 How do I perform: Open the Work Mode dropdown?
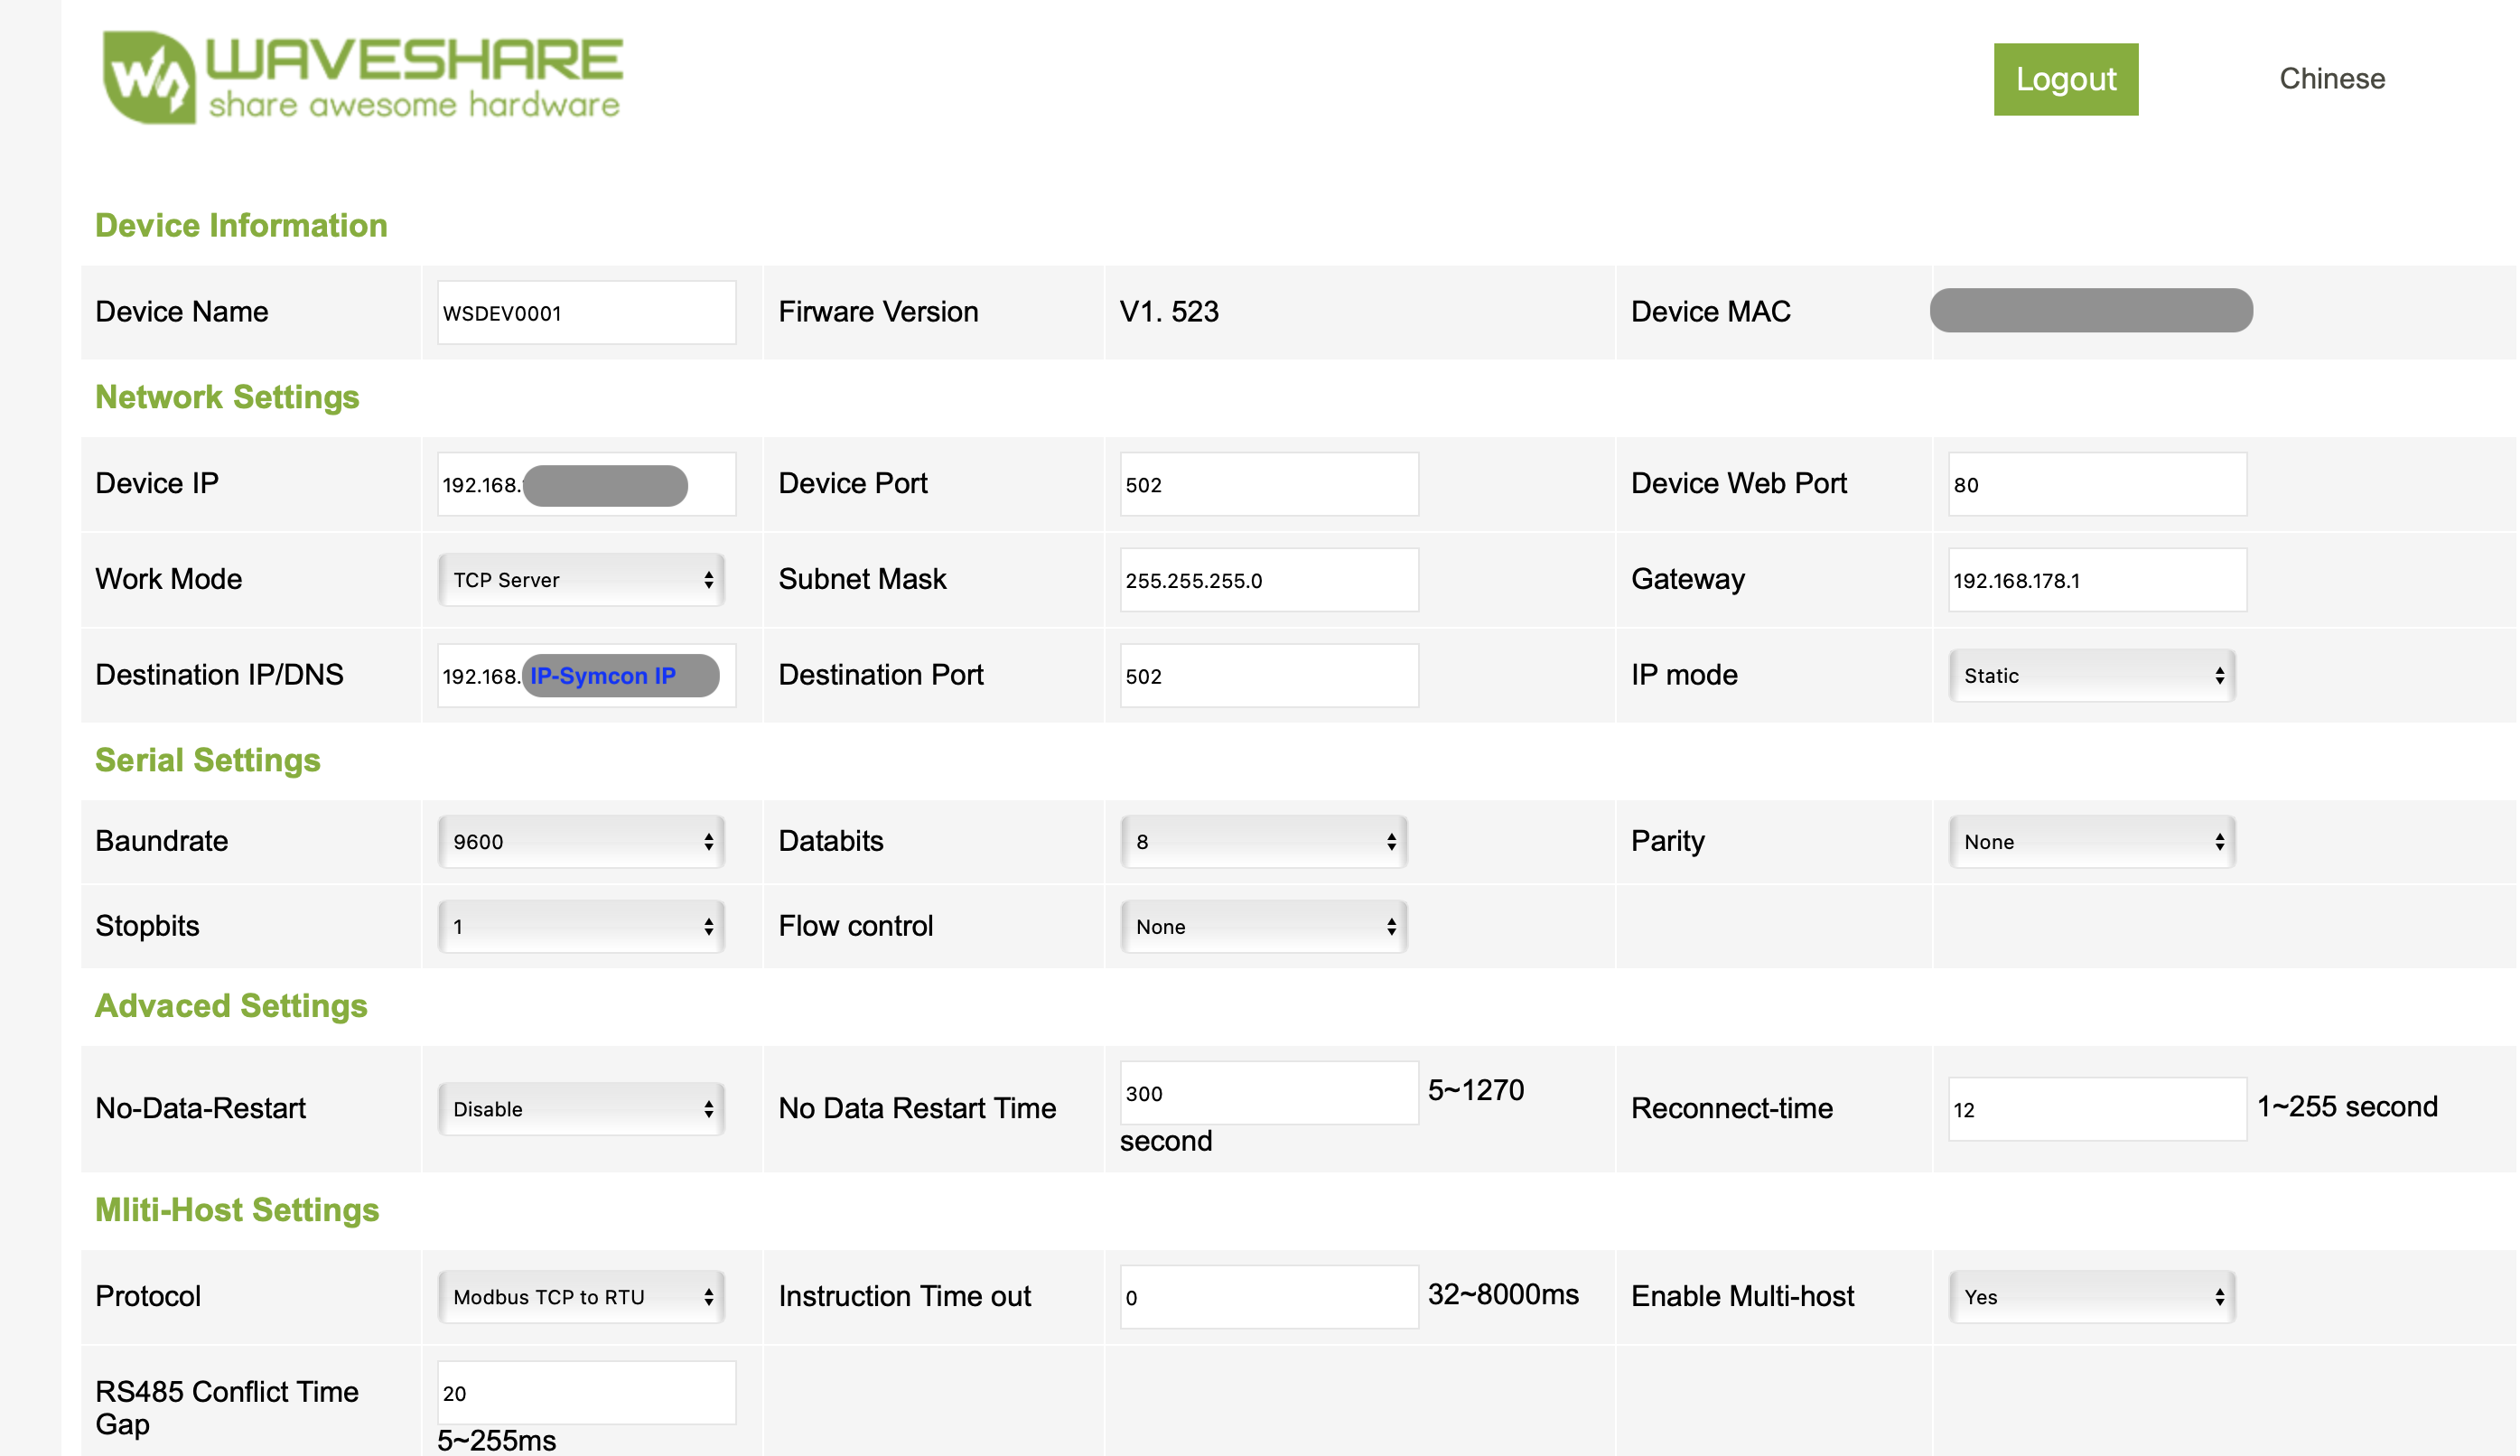581,580
